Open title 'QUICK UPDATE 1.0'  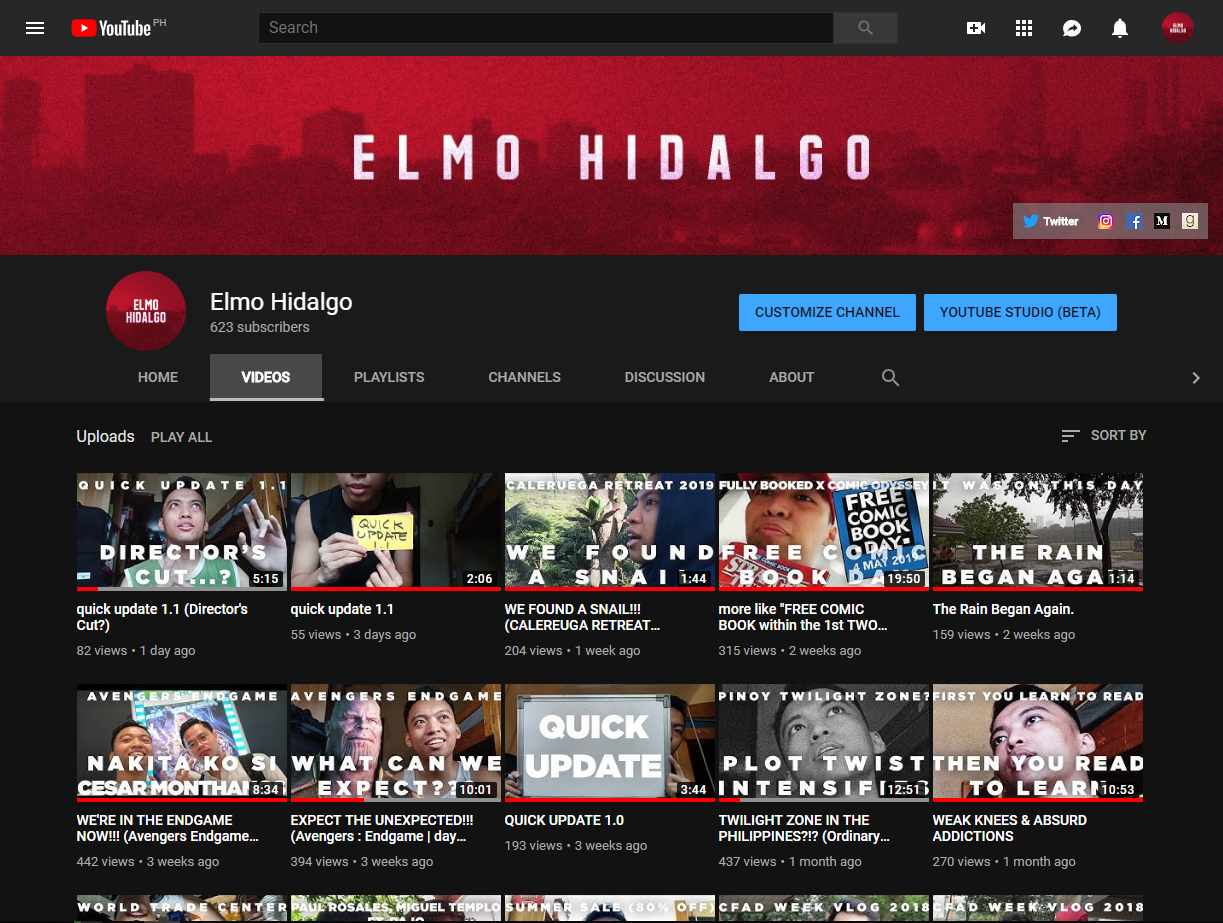(x=564, y=820)
